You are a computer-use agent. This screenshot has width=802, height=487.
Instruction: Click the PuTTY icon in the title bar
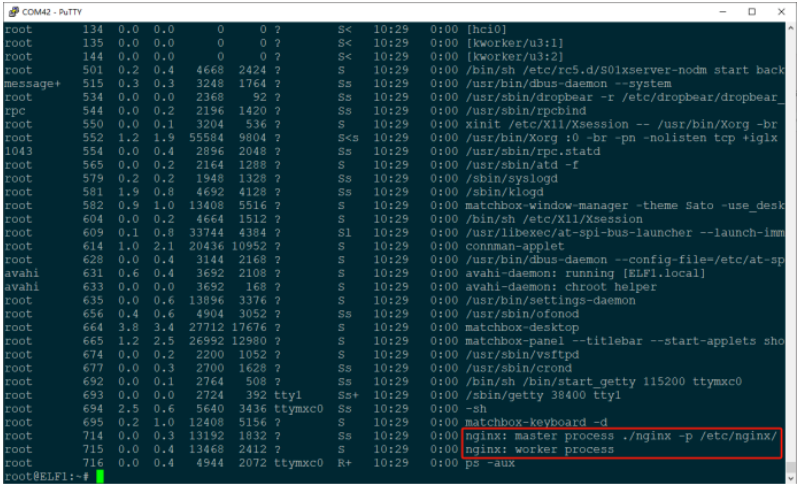(13, 11)
